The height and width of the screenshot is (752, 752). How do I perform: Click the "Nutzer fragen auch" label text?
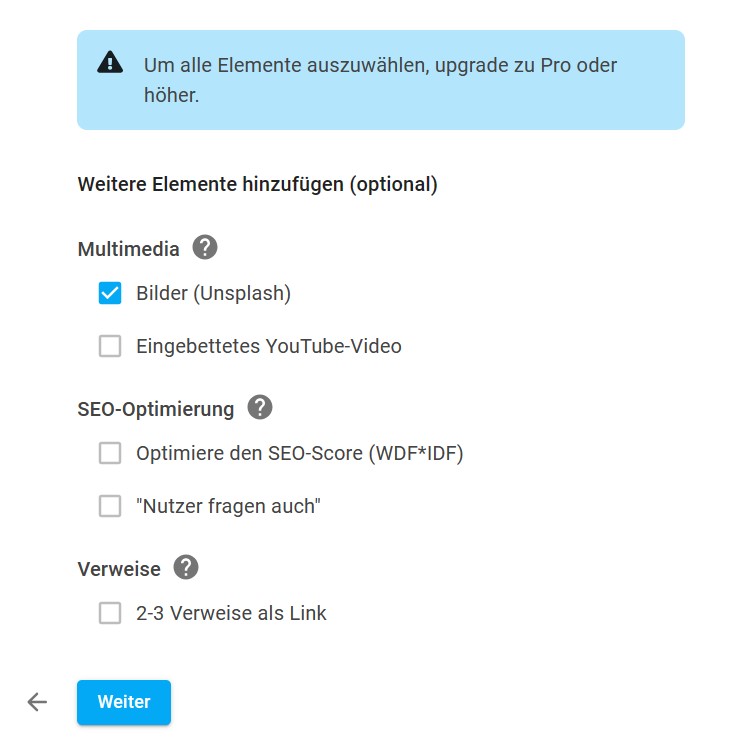click(x=227, y=506)
